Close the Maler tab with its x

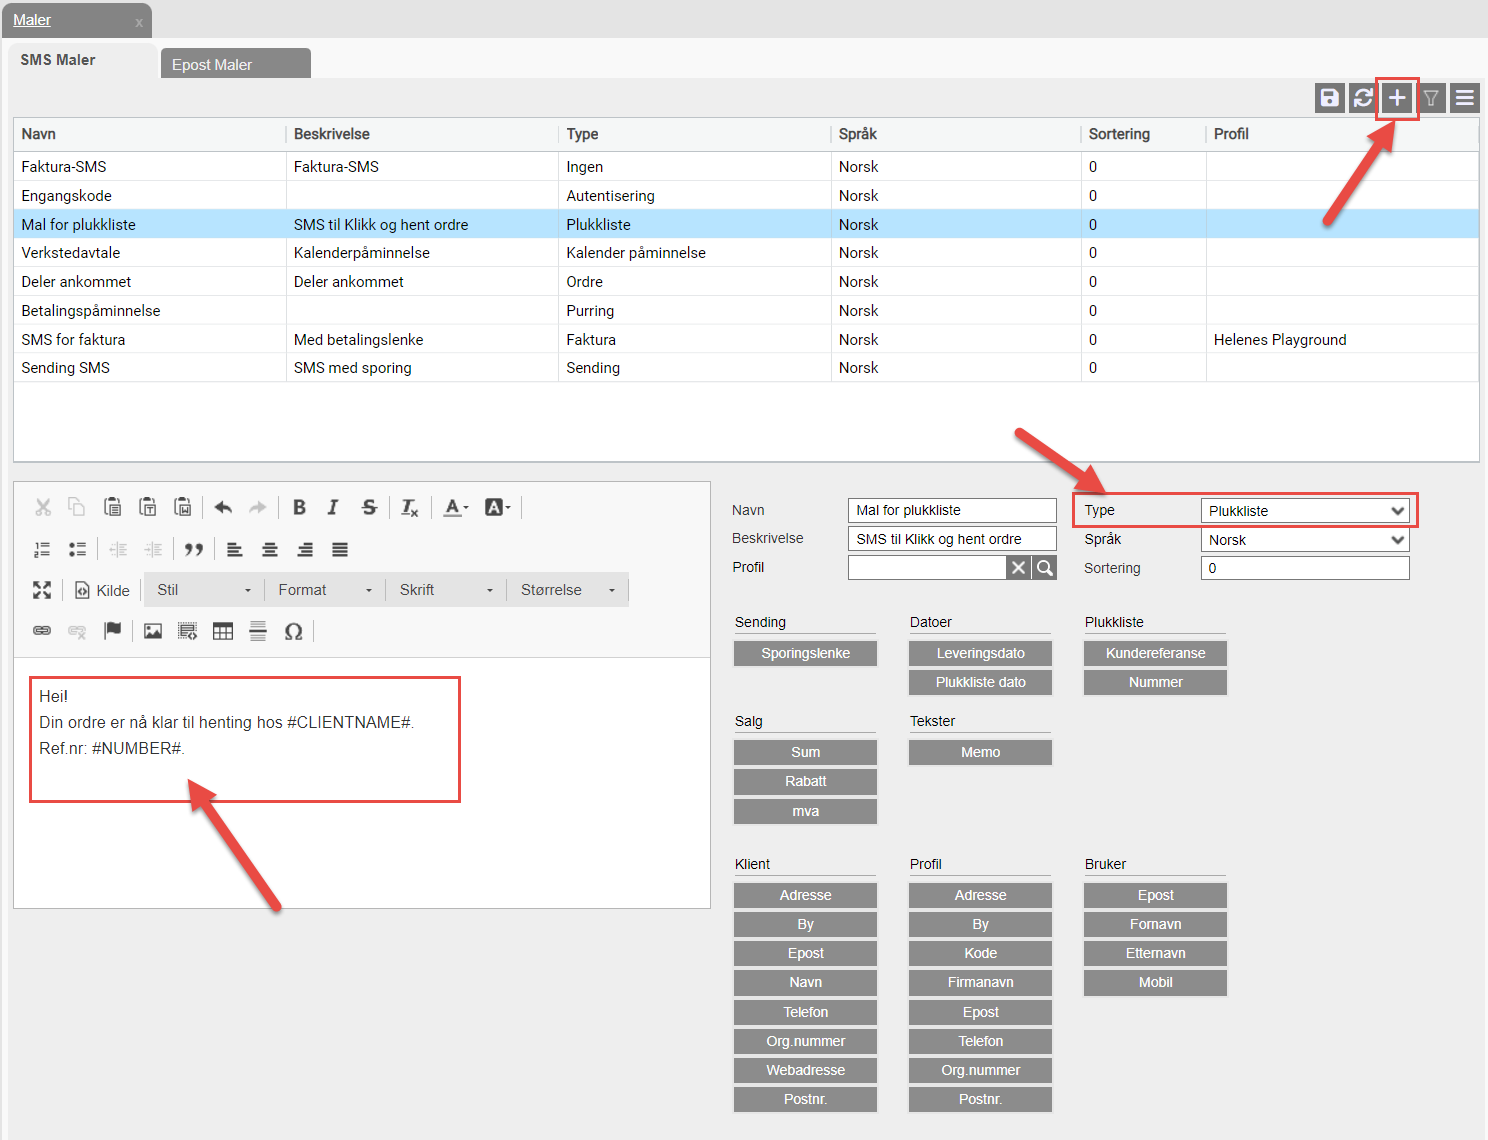pyautogui.click(x=139, y=22)
